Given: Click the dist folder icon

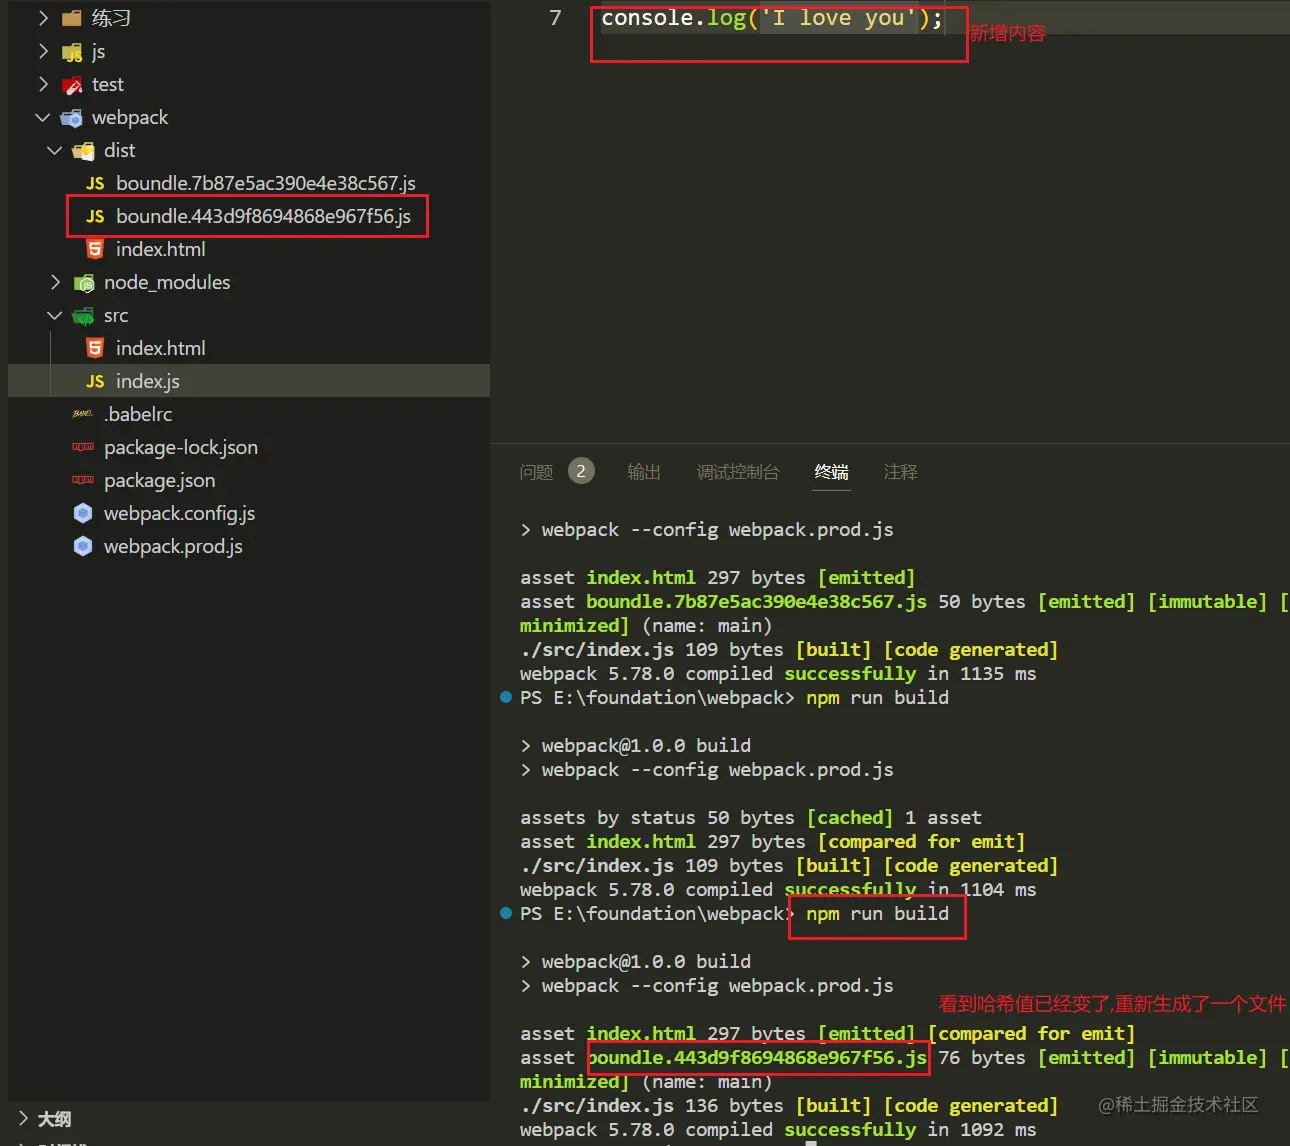Looking at the screenshot, I should 84,151.
